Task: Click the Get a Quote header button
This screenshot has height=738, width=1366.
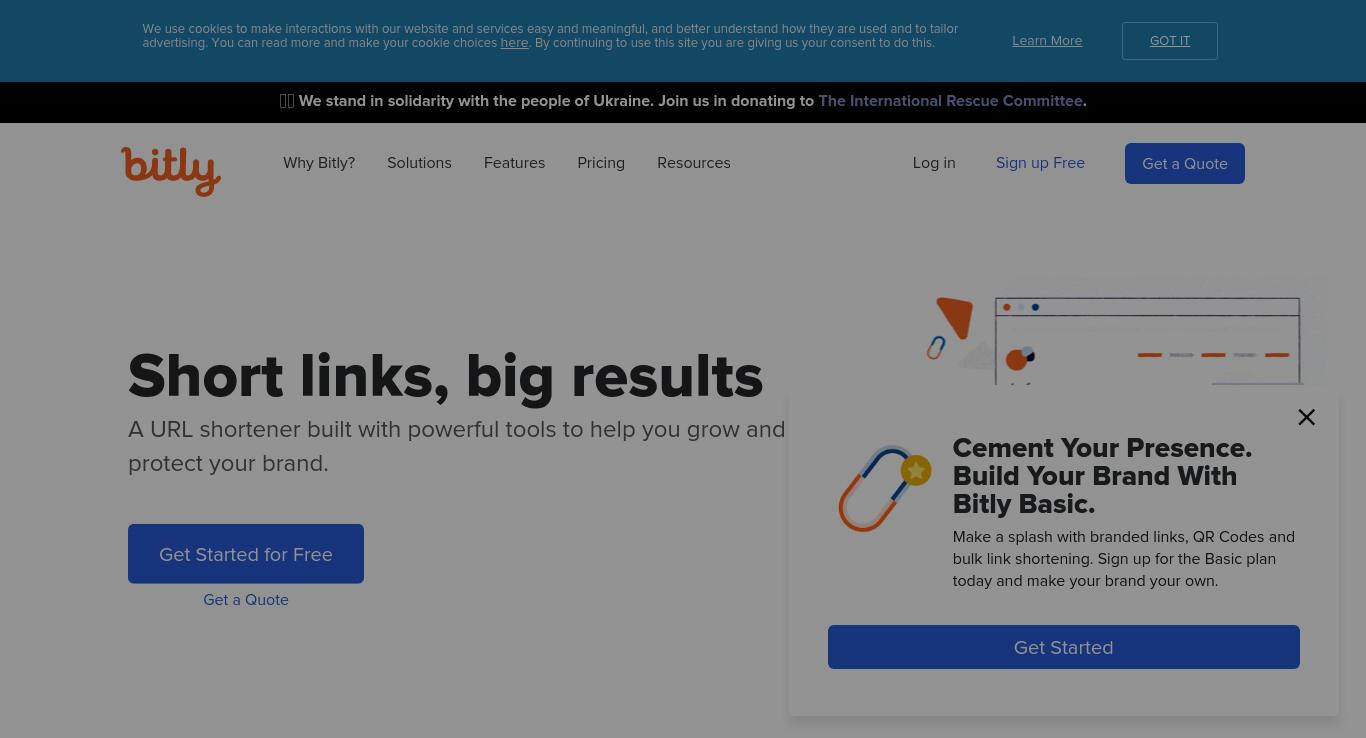Action: click(1185, 164)
